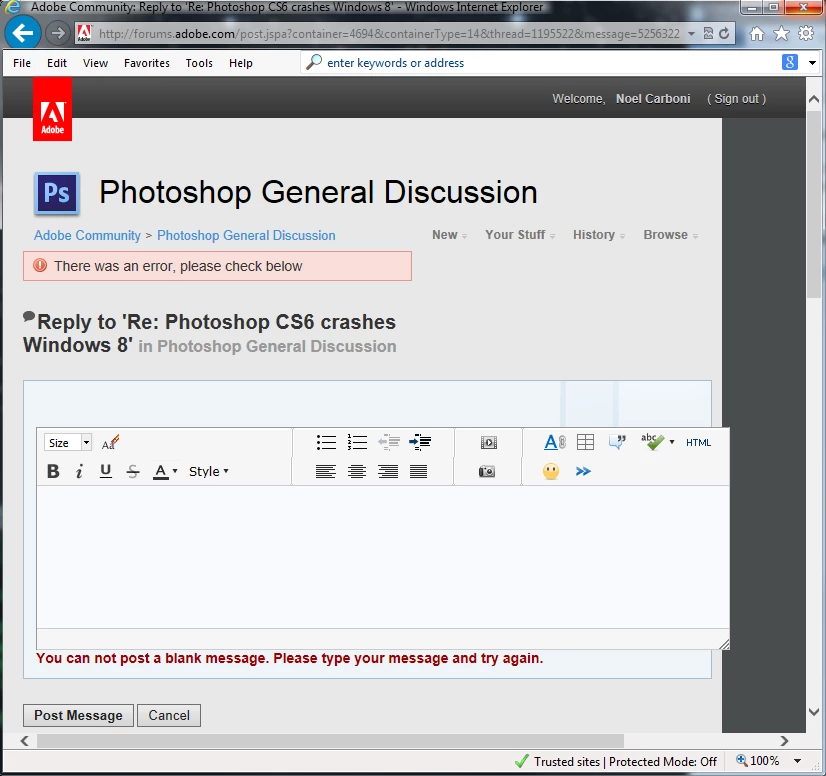
Task: Click the quote icon
Action: tap(617, 442)
